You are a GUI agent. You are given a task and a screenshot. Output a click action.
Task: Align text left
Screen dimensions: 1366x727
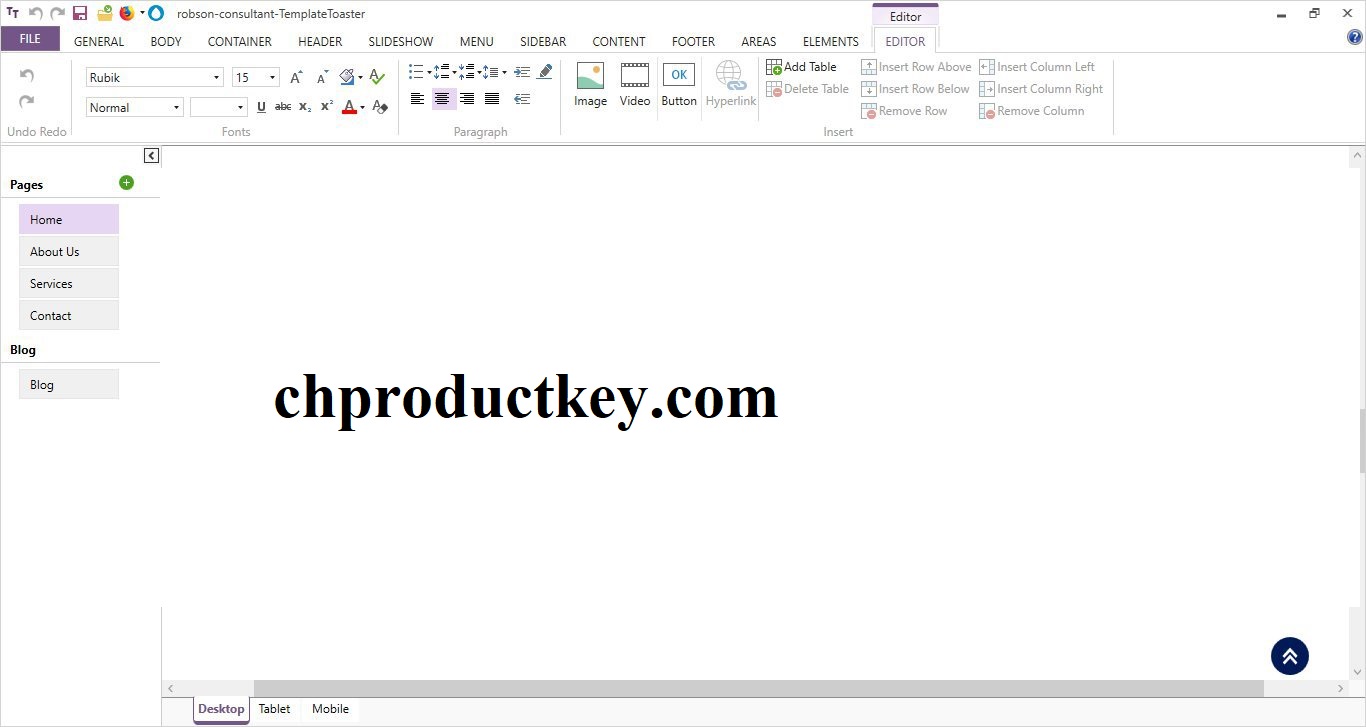[418, 99]
